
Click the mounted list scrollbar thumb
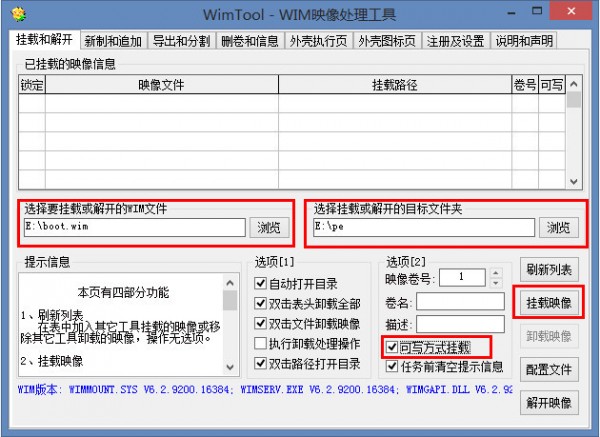point(574,100)
